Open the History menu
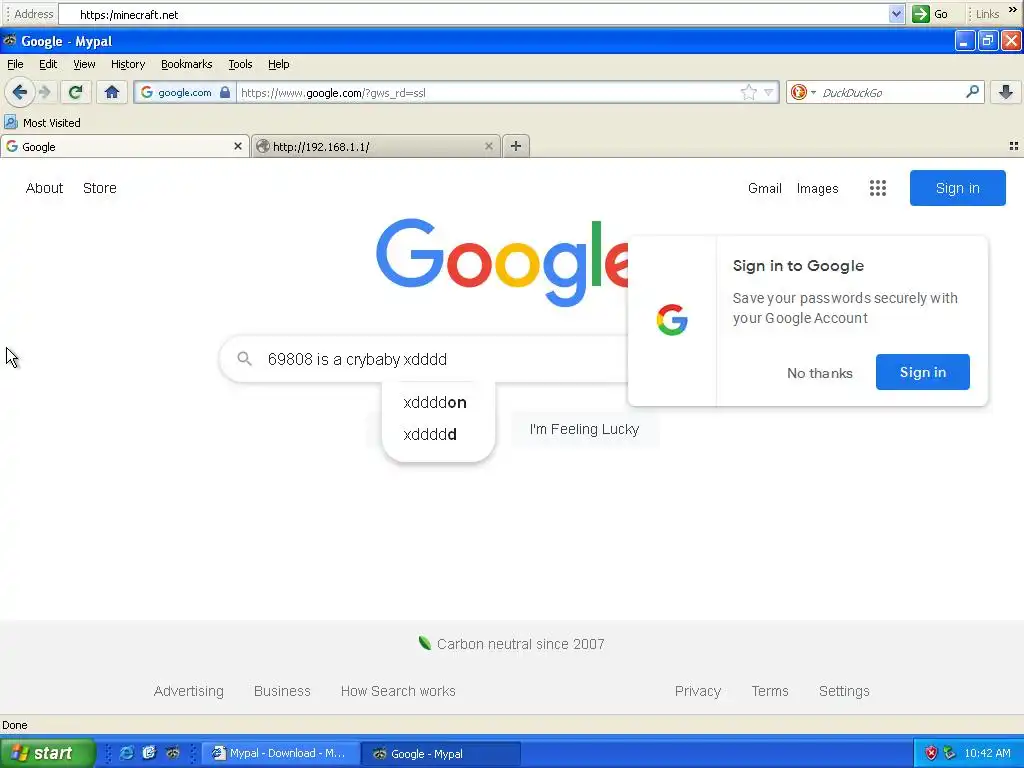This screenshot has height=768, width=1024. pos(128,64)
